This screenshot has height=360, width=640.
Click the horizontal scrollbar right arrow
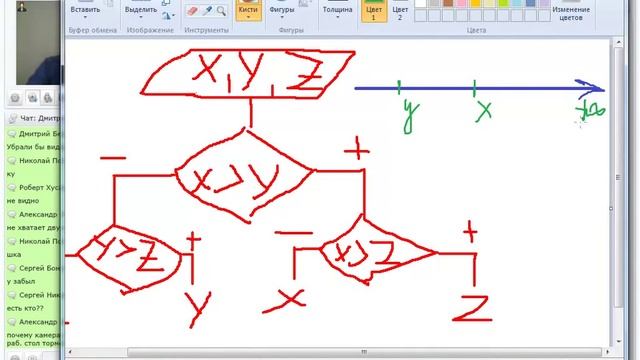pos(607,352)
